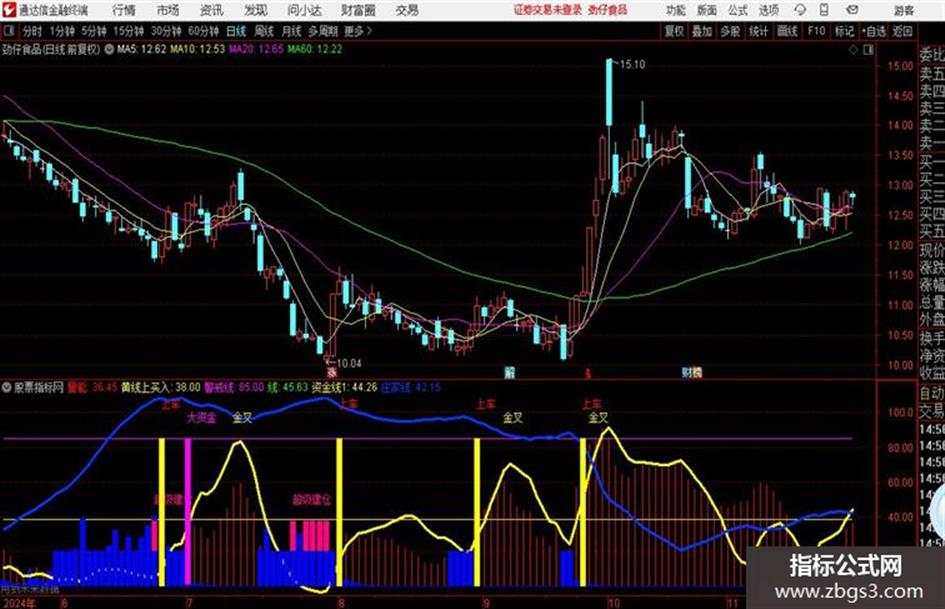Image resolution: width=945 pixels, height=609 pixels.
Task: Click the 游客 user account label
Action: click(x=903, y=10)
